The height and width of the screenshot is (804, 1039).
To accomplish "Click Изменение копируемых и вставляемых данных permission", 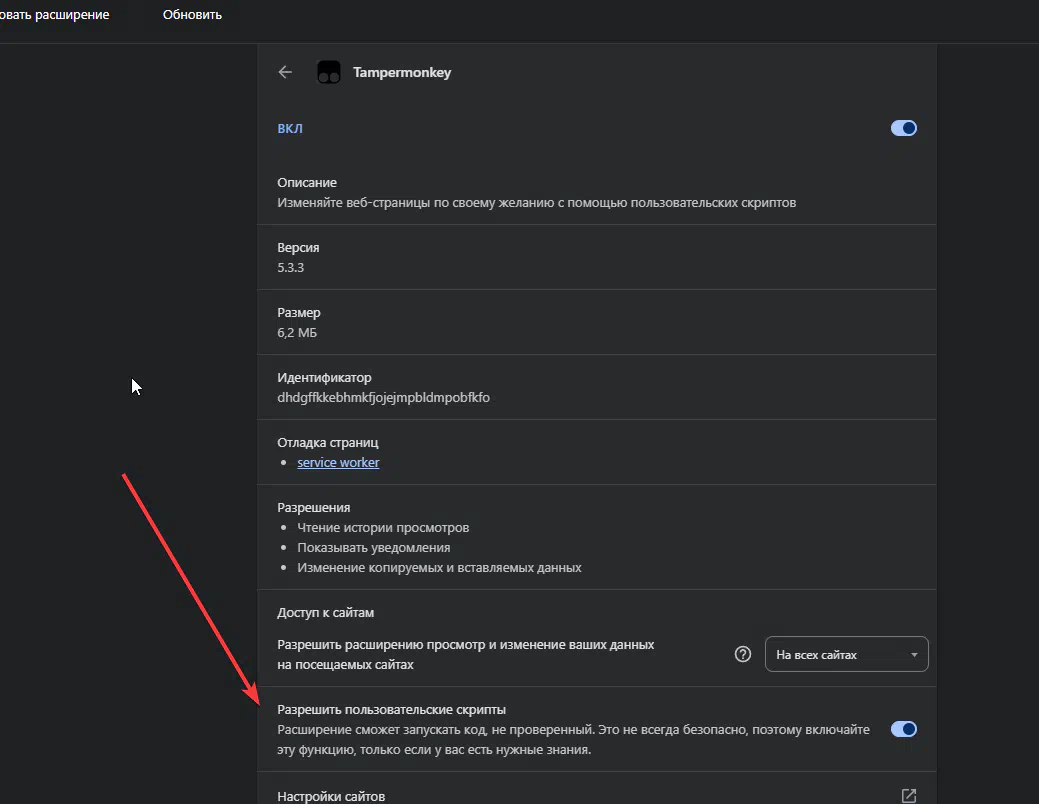I will pyautogui.click(x=439, y=567).
